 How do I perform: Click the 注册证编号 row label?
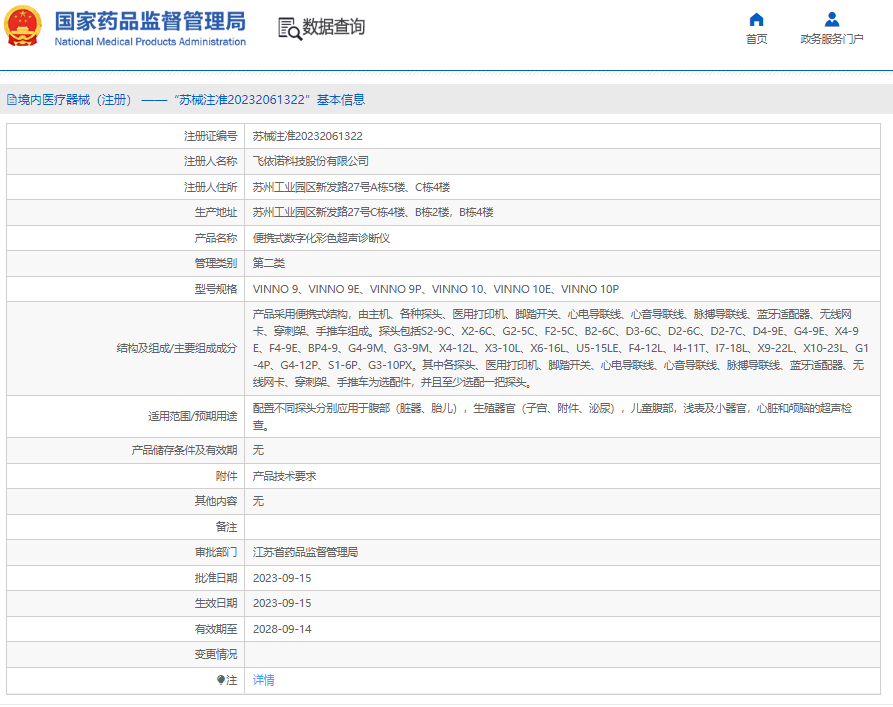[210, 136]
